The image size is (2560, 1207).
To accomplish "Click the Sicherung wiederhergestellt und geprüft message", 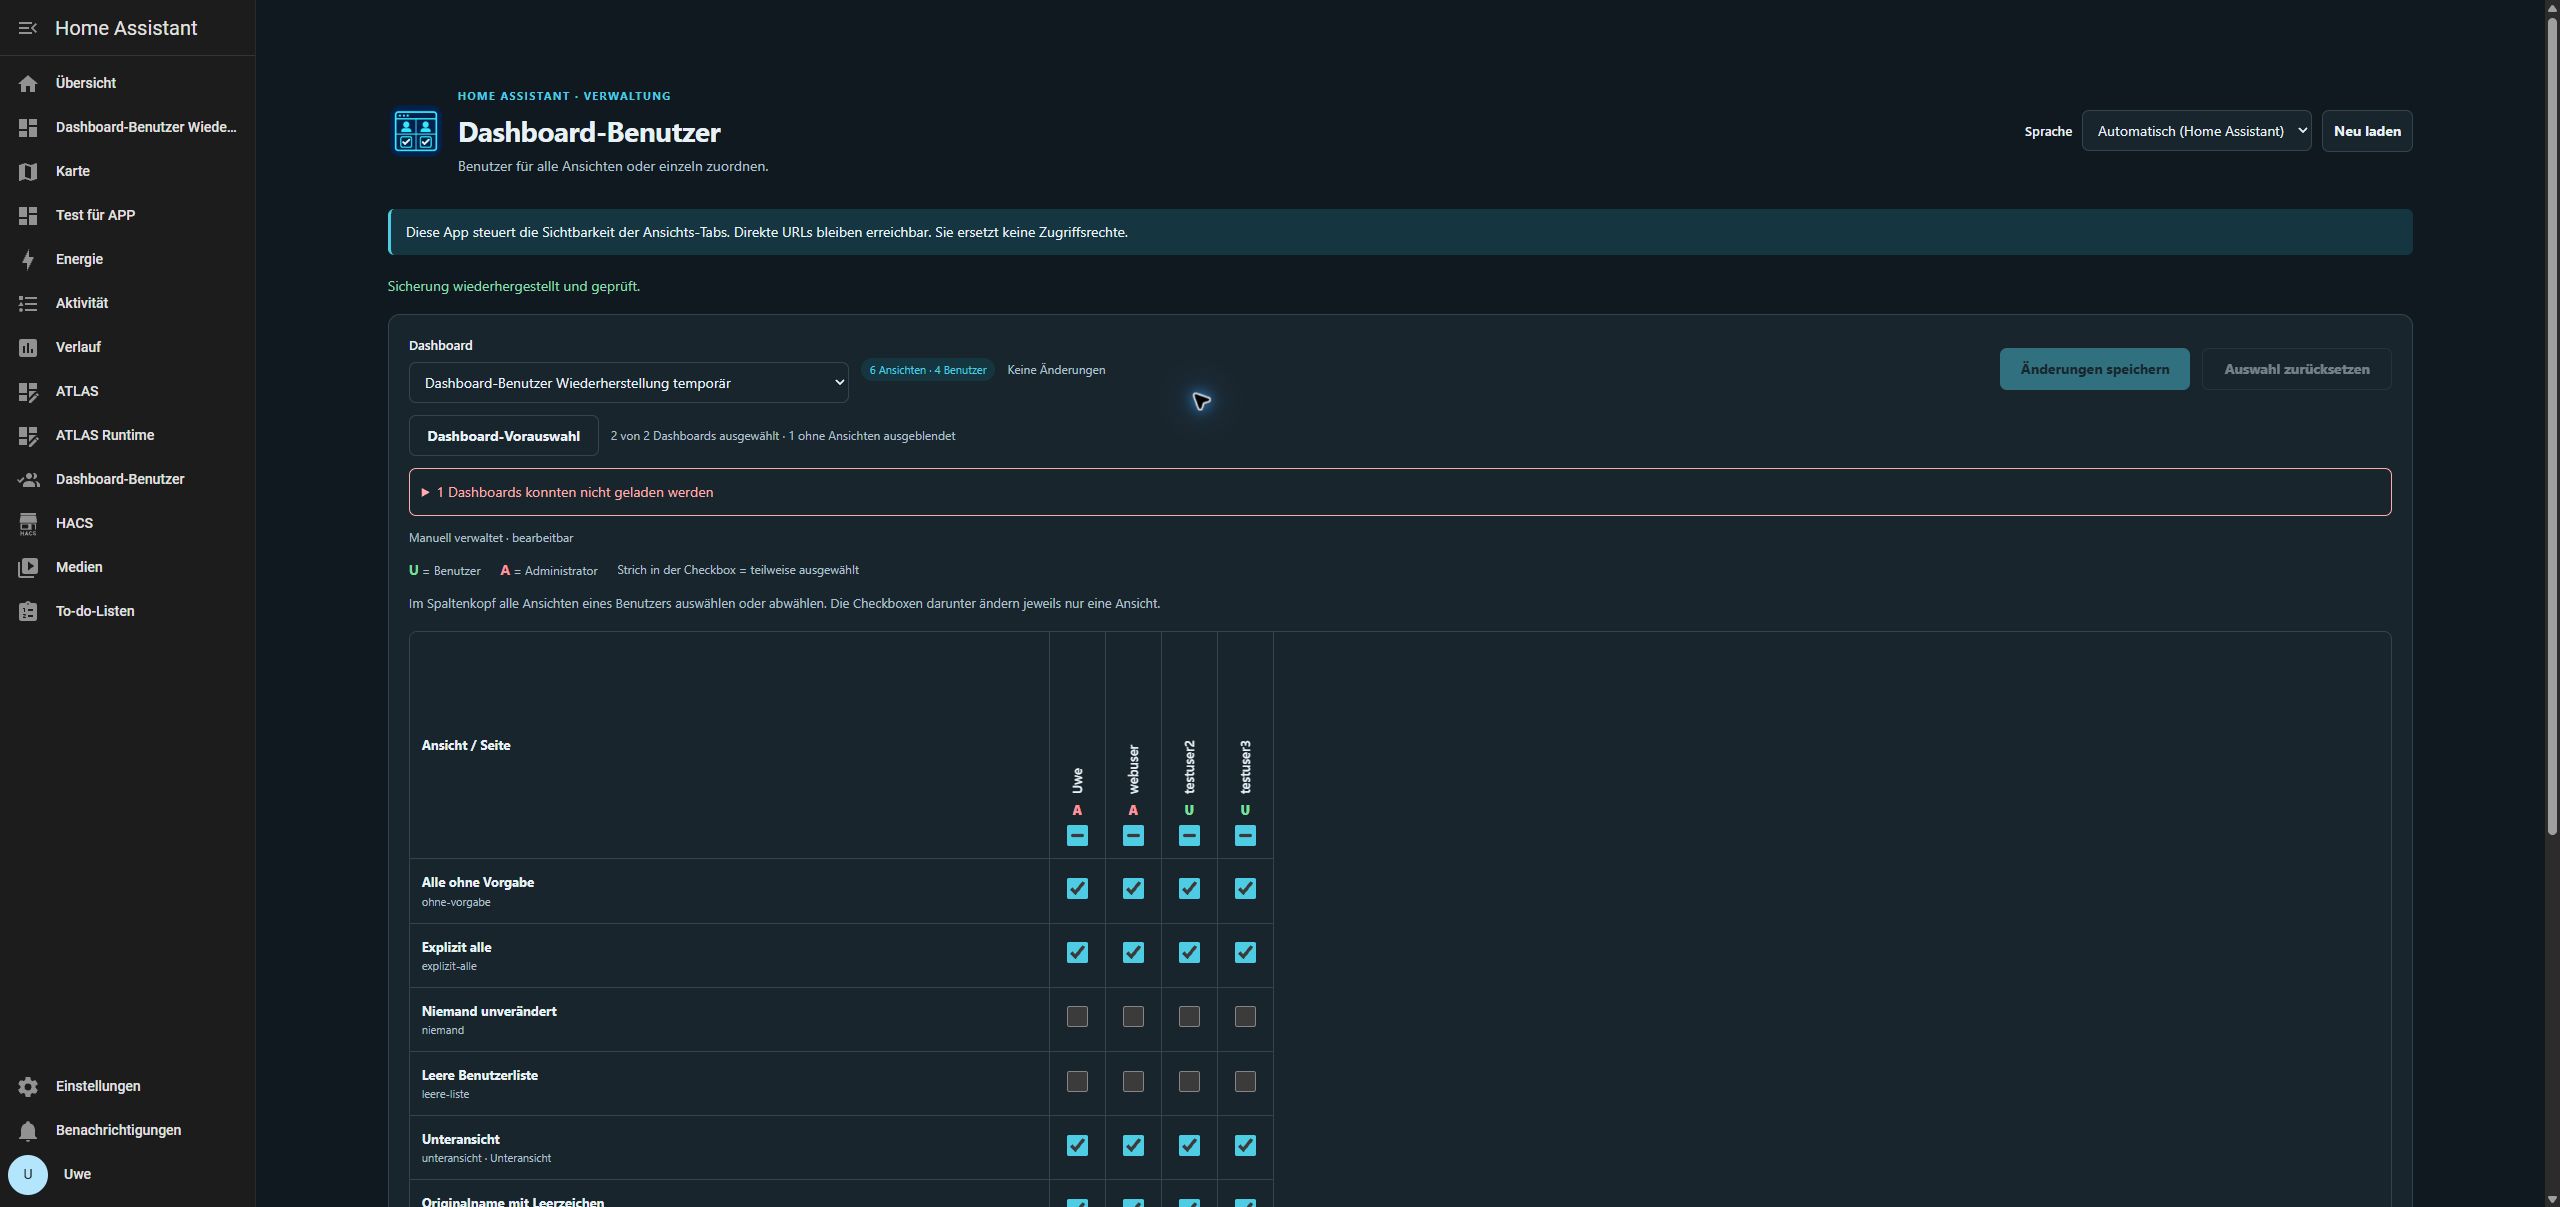I will [513, 286].
